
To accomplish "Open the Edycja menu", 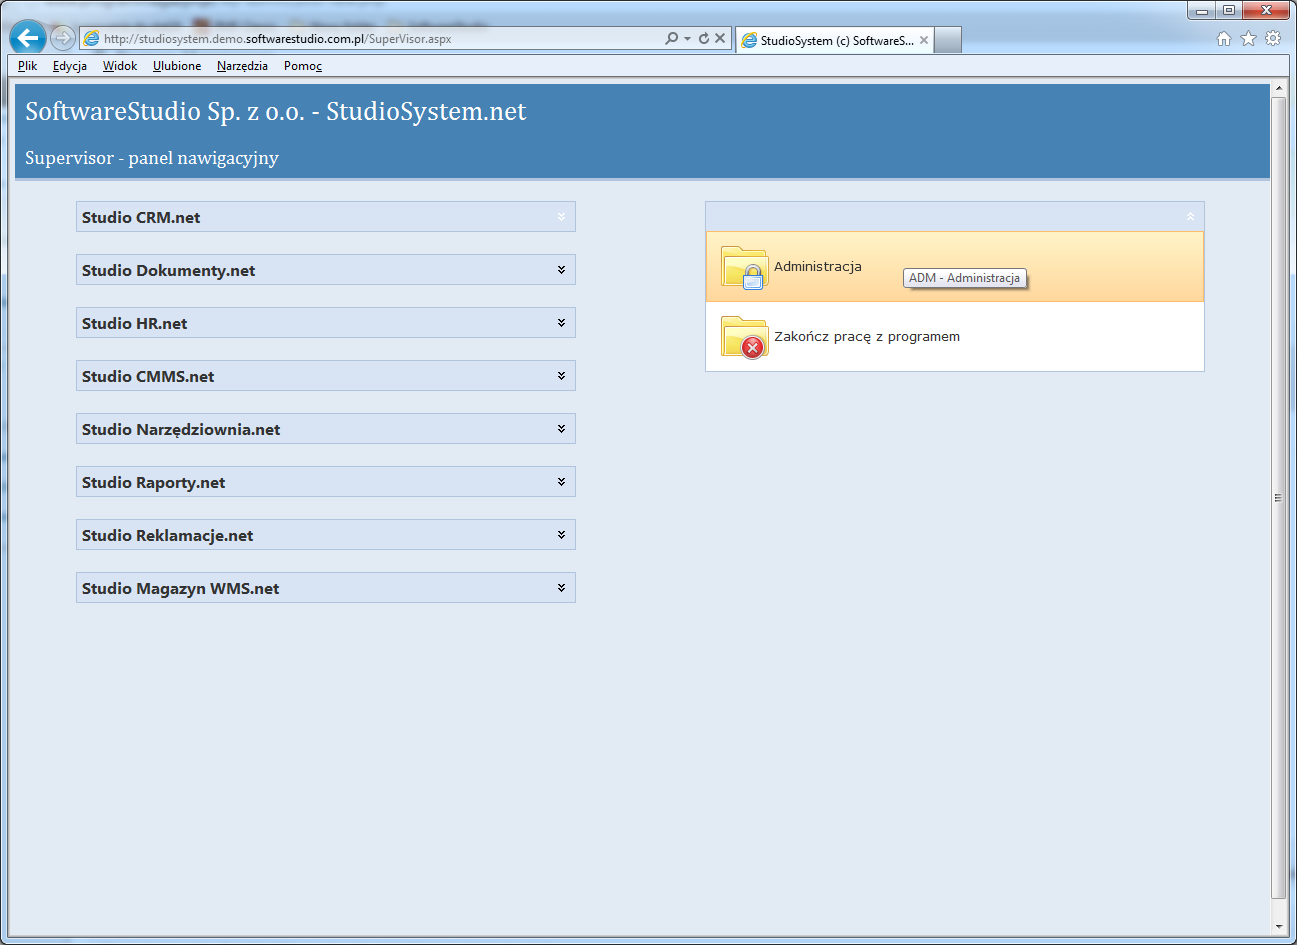I will (70, 66).
